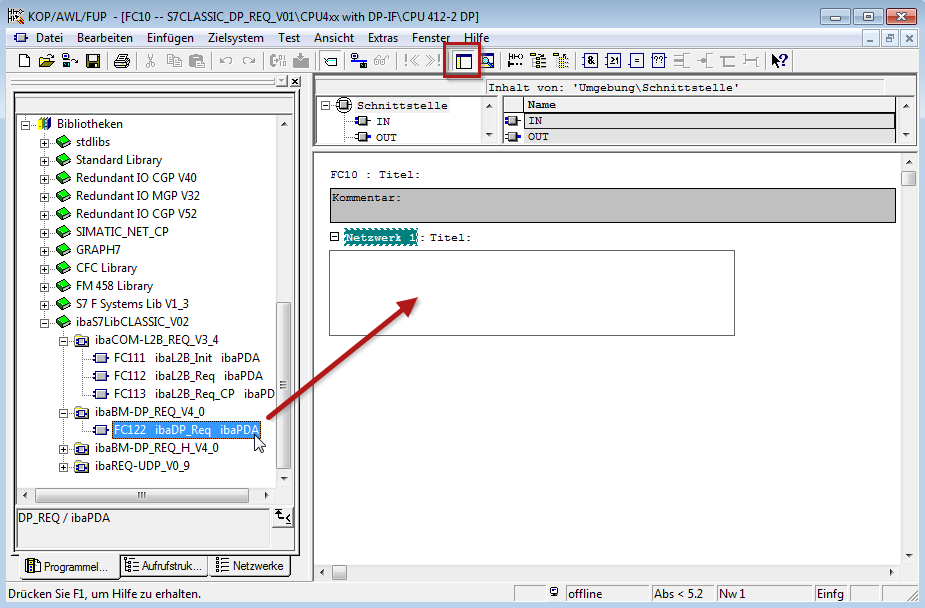Switch to the Netzwerke tab

click(250, 566)
